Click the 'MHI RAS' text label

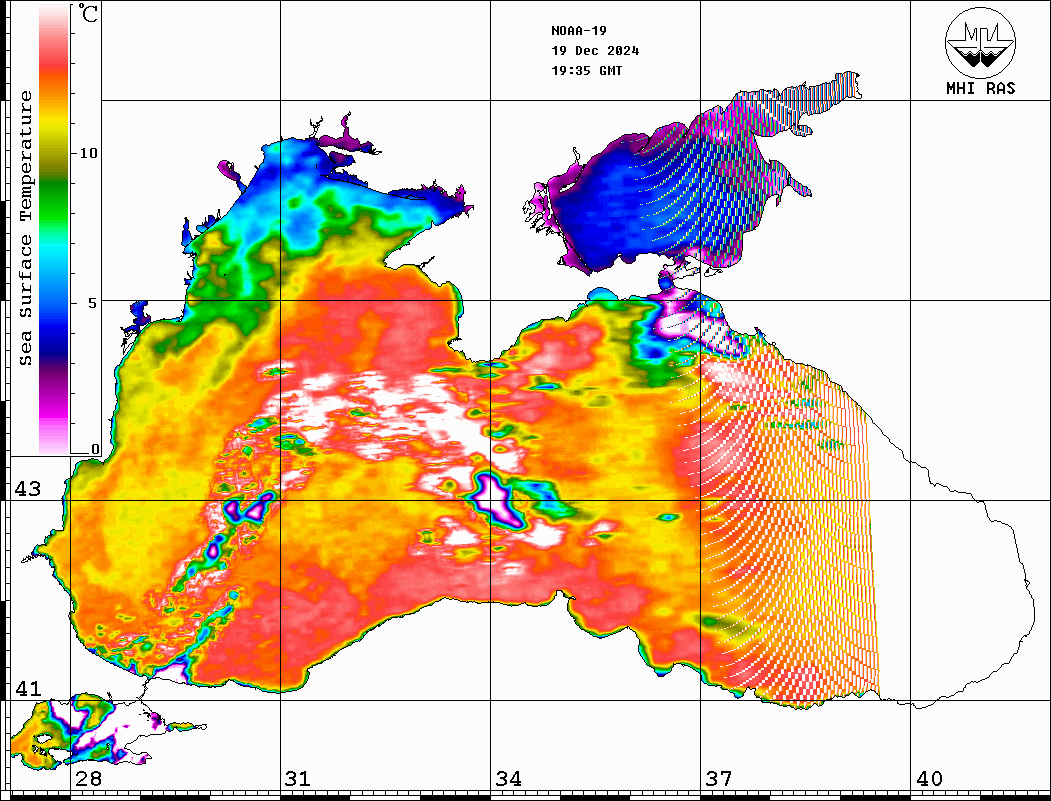tap(981, 88)
